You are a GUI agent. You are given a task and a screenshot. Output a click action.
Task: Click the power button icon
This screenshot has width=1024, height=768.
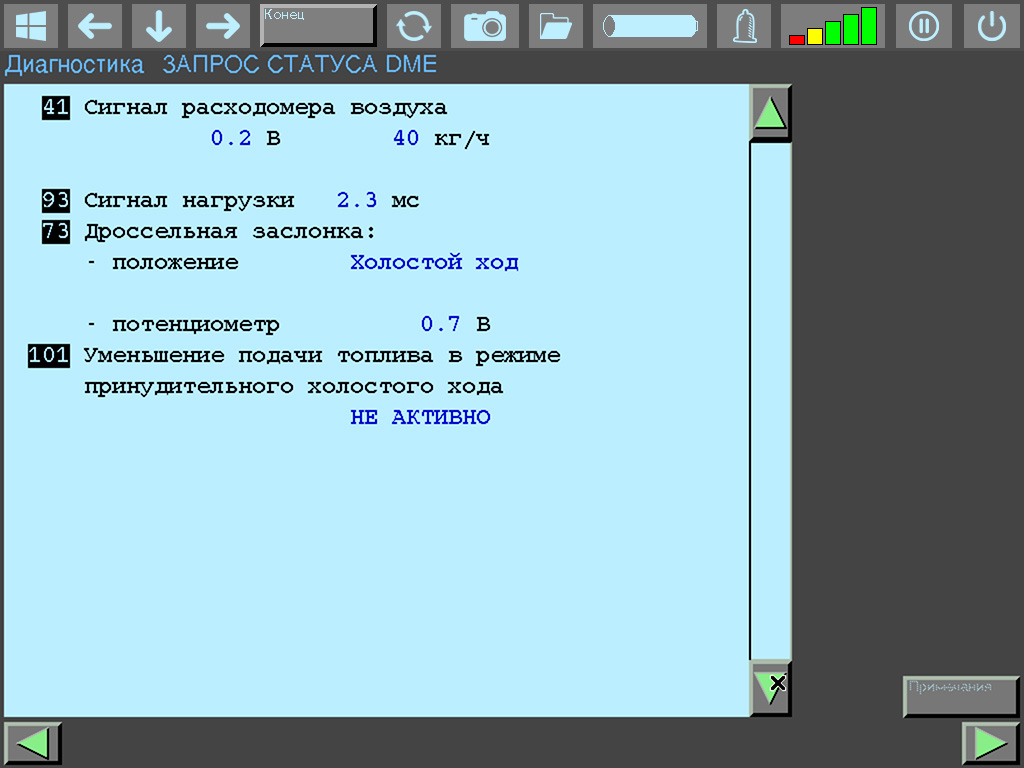(991, 26)
